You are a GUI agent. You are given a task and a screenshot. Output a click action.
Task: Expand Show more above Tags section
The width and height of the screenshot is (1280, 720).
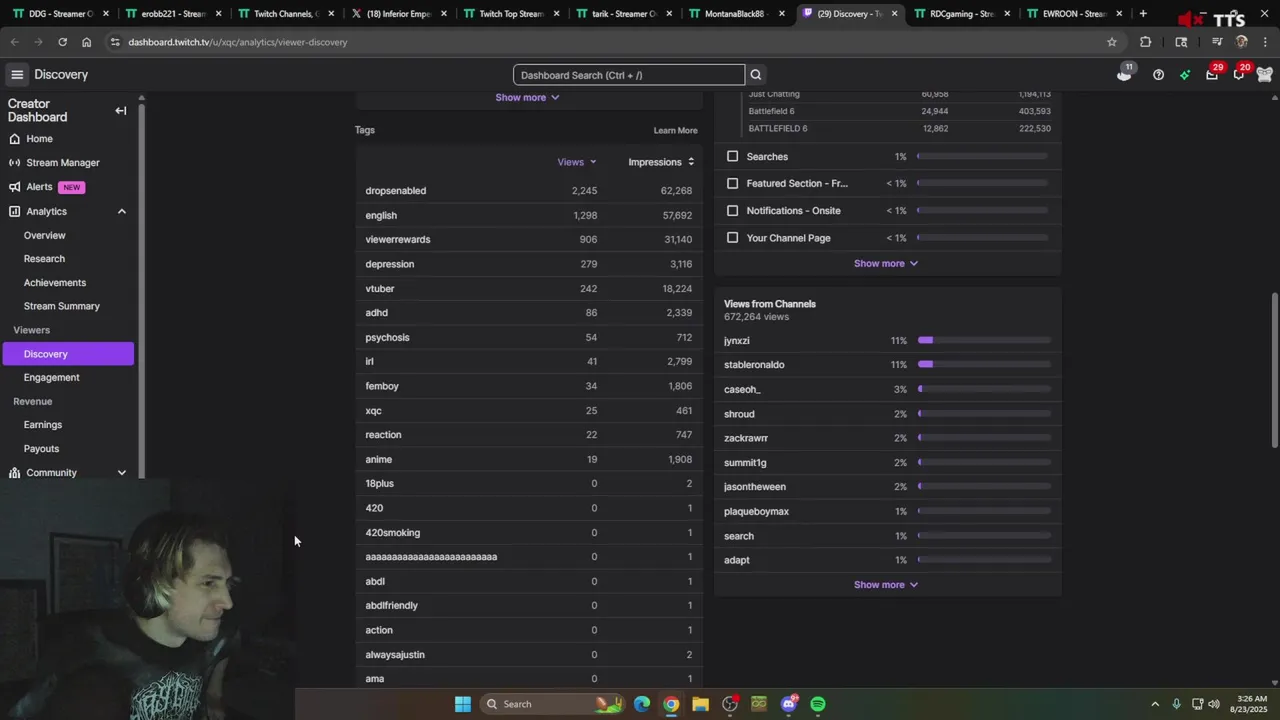[x=528, y=98]
